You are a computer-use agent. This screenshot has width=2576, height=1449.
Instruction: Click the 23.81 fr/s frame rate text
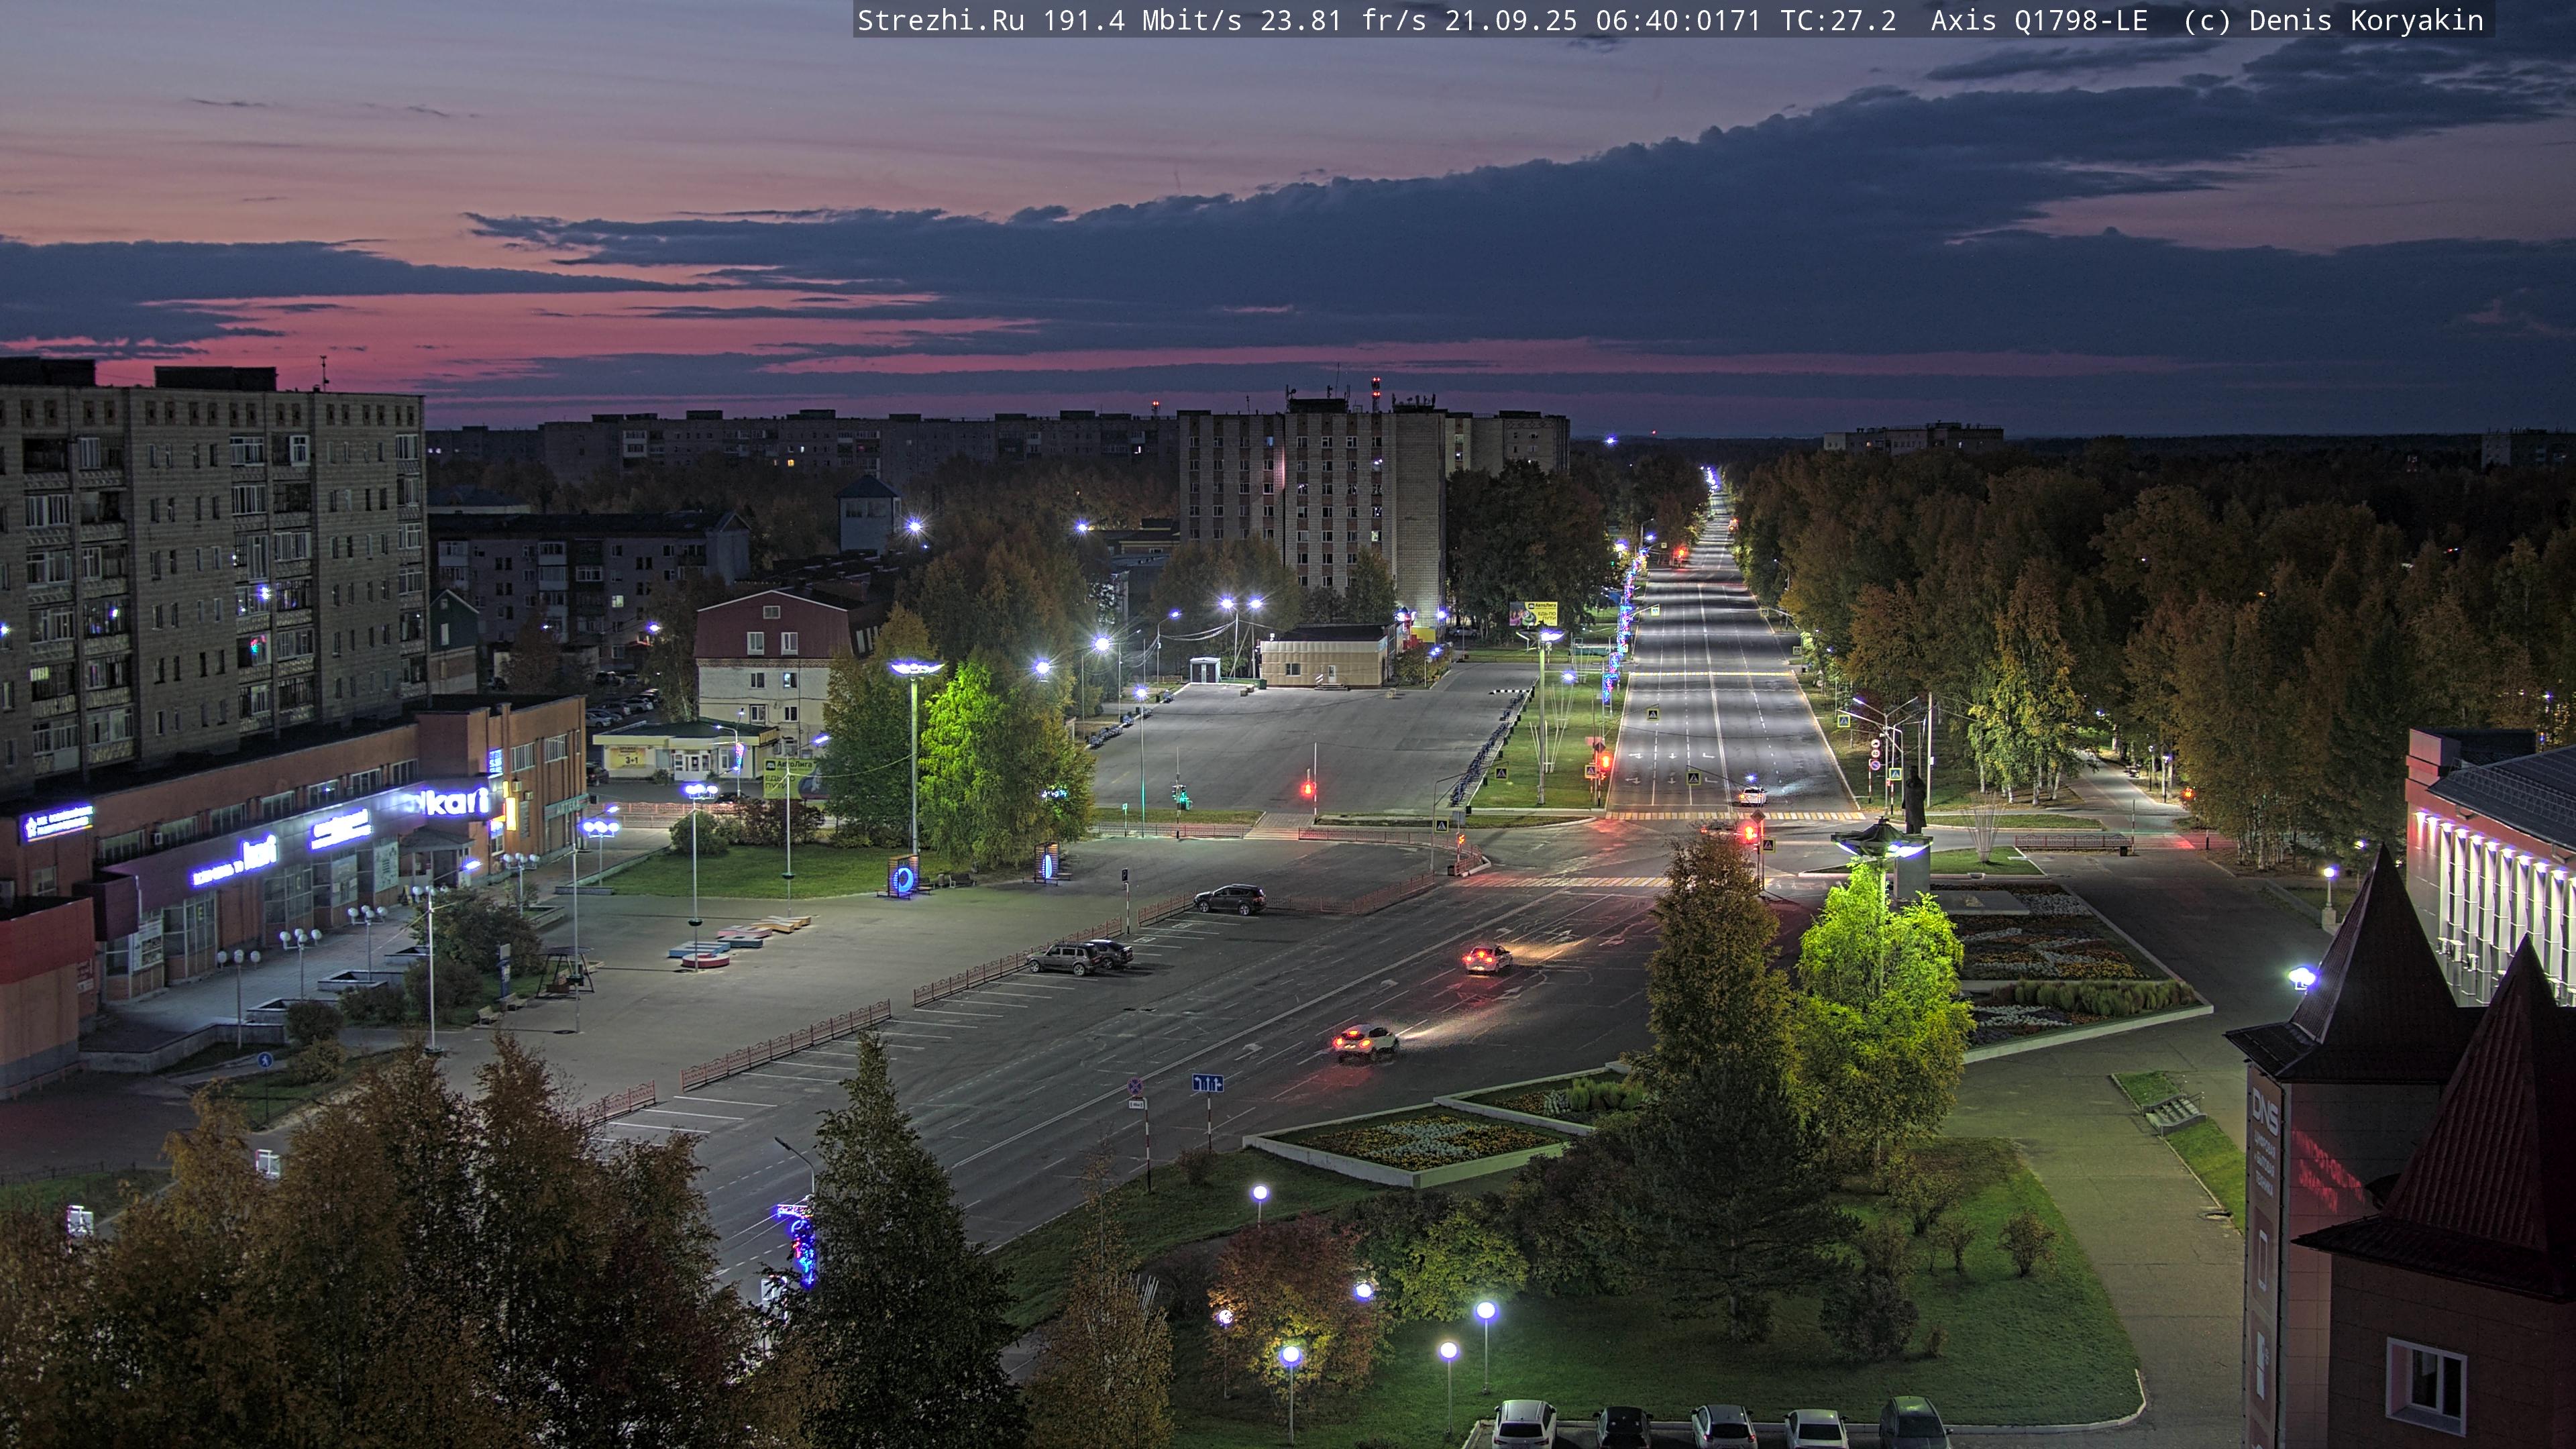pyautogui.click(x=1342, y=21)
